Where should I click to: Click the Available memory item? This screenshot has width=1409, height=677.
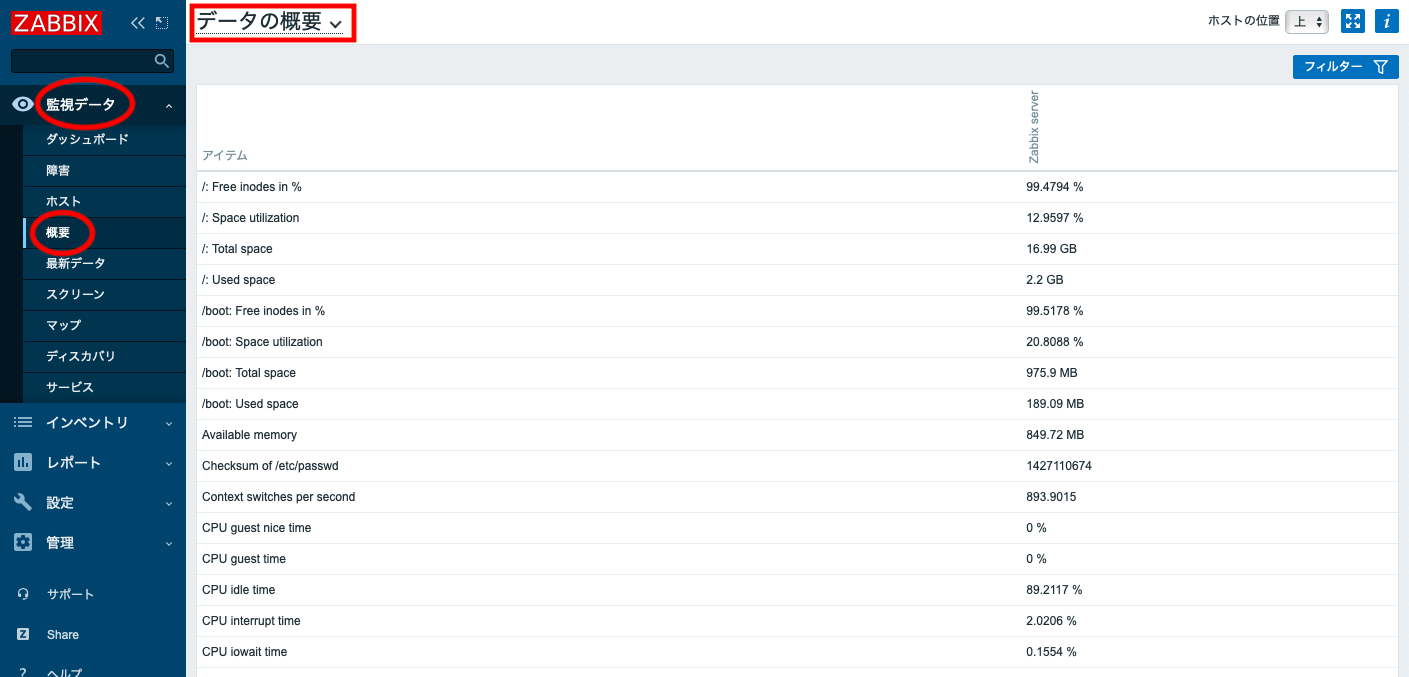pyautogui.click(x=249, y=435)
